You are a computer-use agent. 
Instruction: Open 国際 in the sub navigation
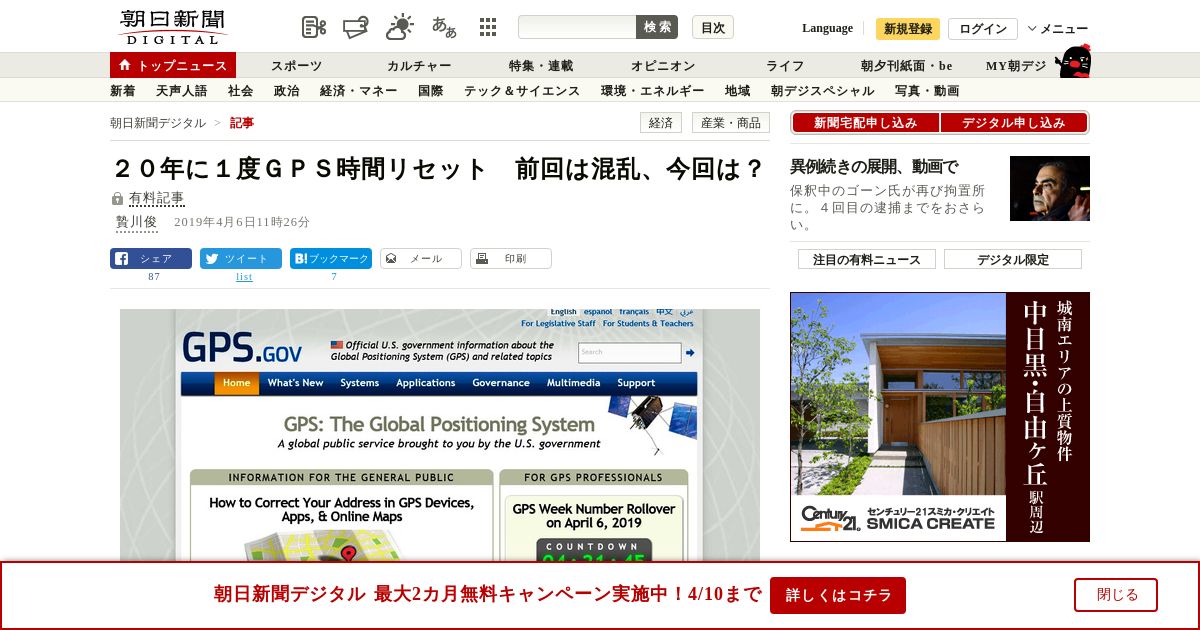431,91
